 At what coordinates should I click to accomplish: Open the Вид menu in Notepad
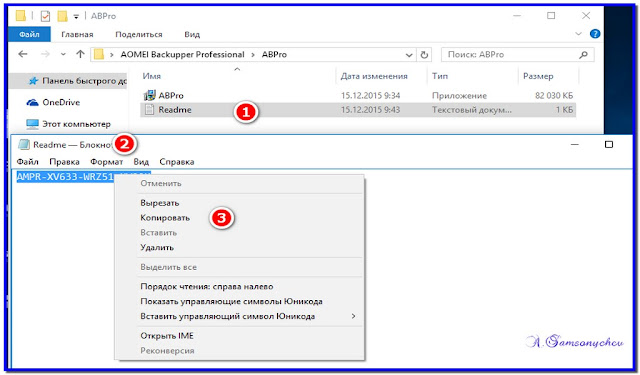pos(141,162)
